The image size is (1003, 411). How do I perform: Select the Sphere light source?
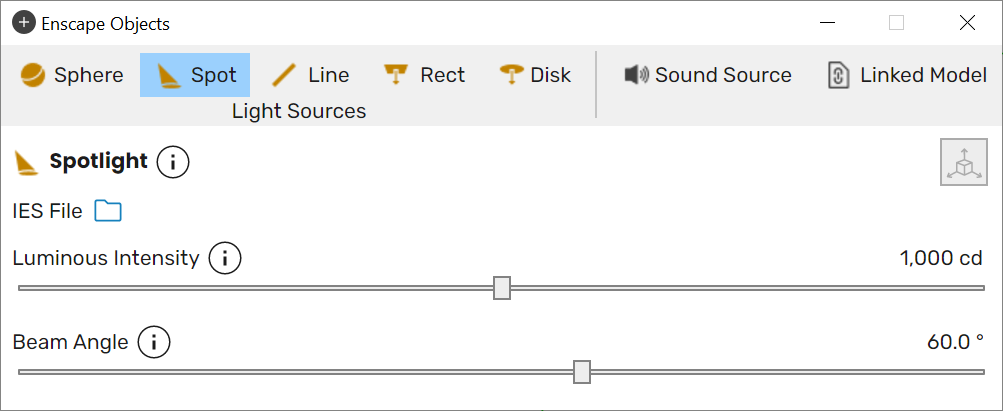(x=72, y=75)
